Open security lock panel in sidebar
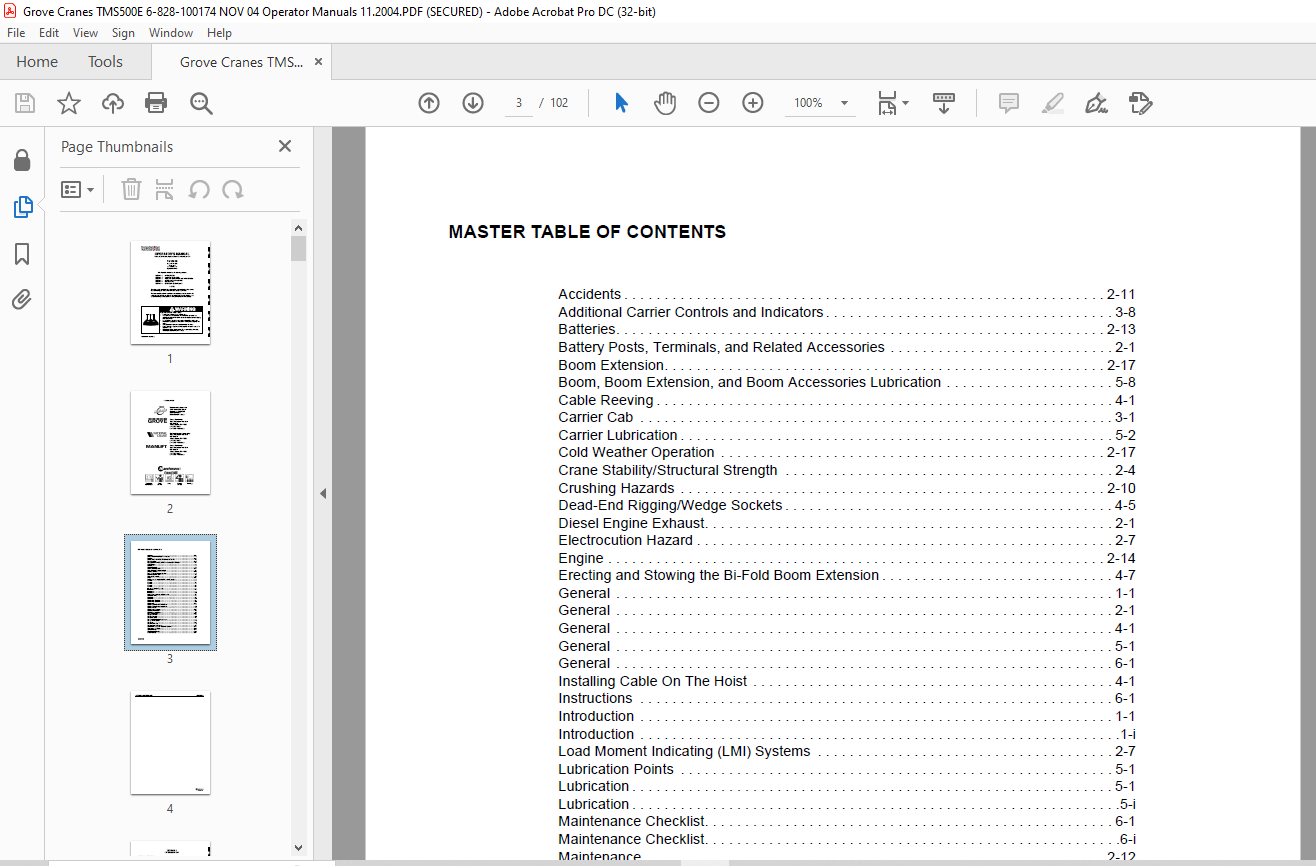The image size is (1316, 866). point(22,160)
